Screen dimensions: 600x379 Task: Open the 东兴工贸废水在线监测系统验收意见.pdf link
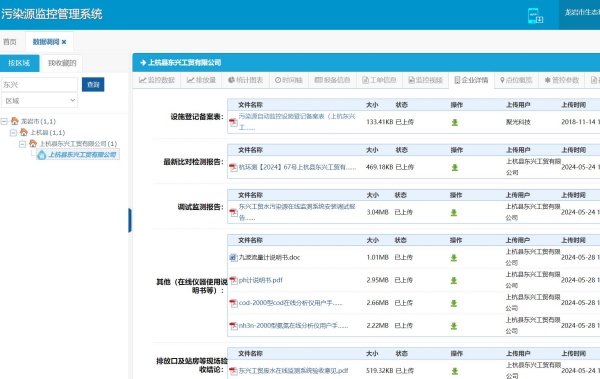[293, 371]
